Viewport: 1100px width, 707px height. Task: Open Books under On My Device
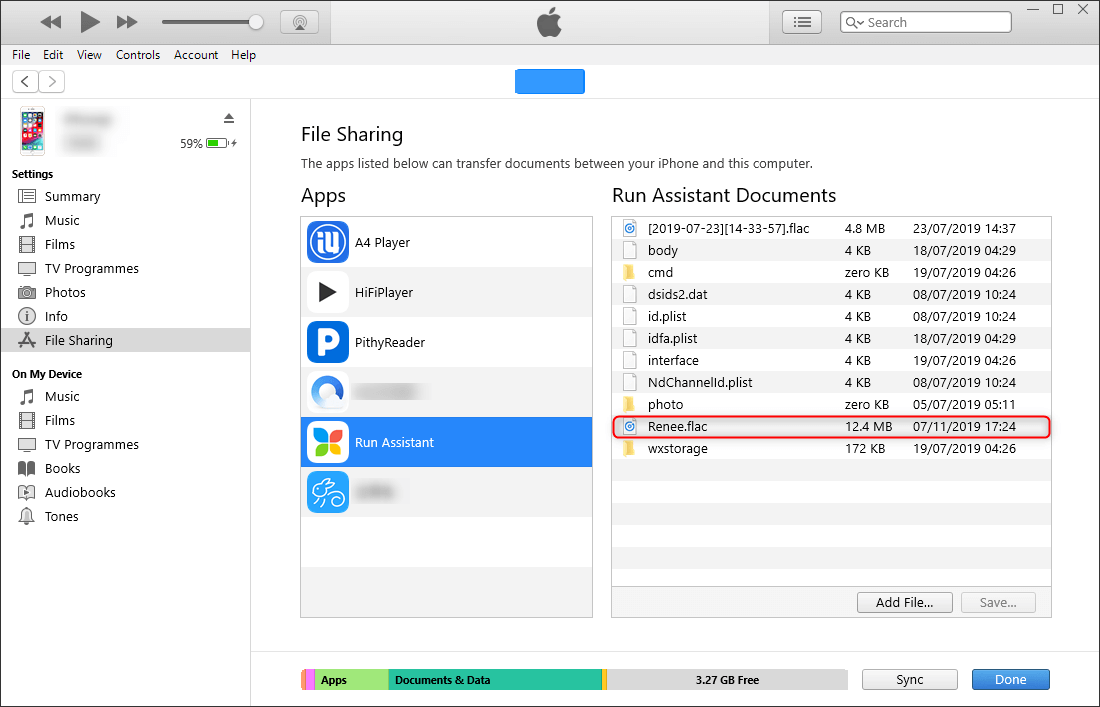(126, 469)
